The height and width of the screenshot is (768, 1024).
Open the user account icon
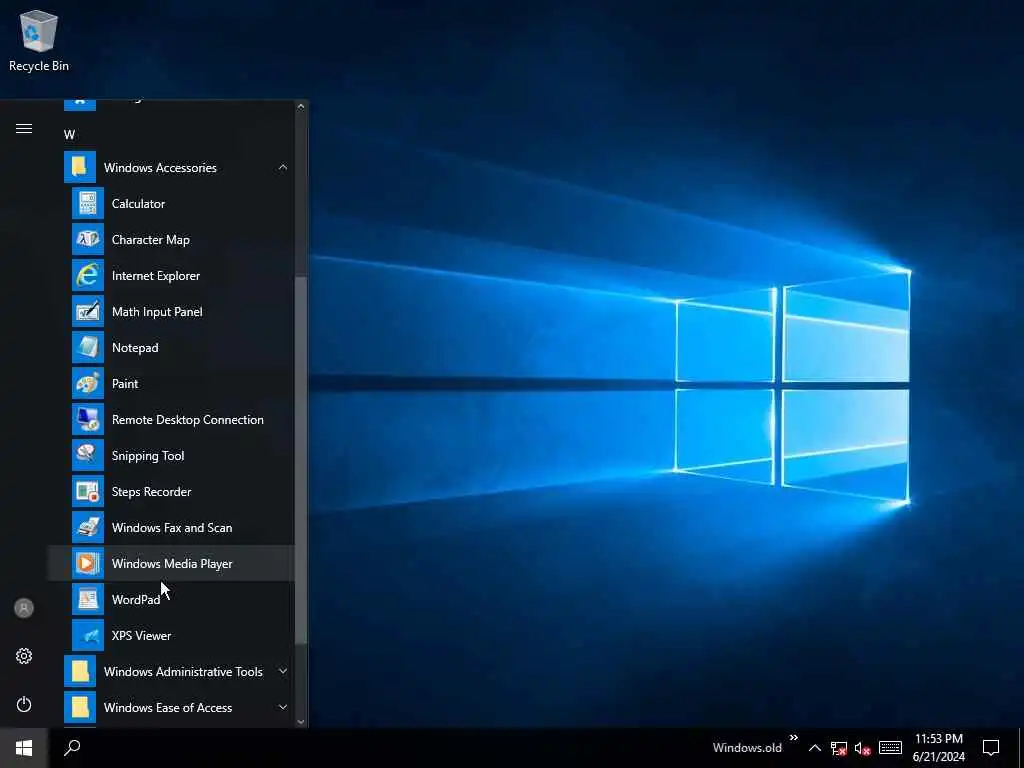[24, 608]
